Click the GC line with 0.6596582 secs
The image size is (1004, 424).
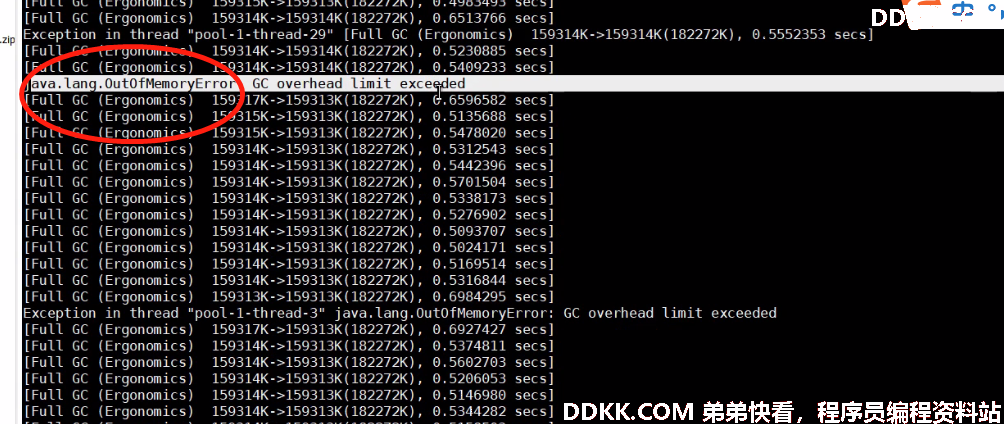tap(289, 100)
